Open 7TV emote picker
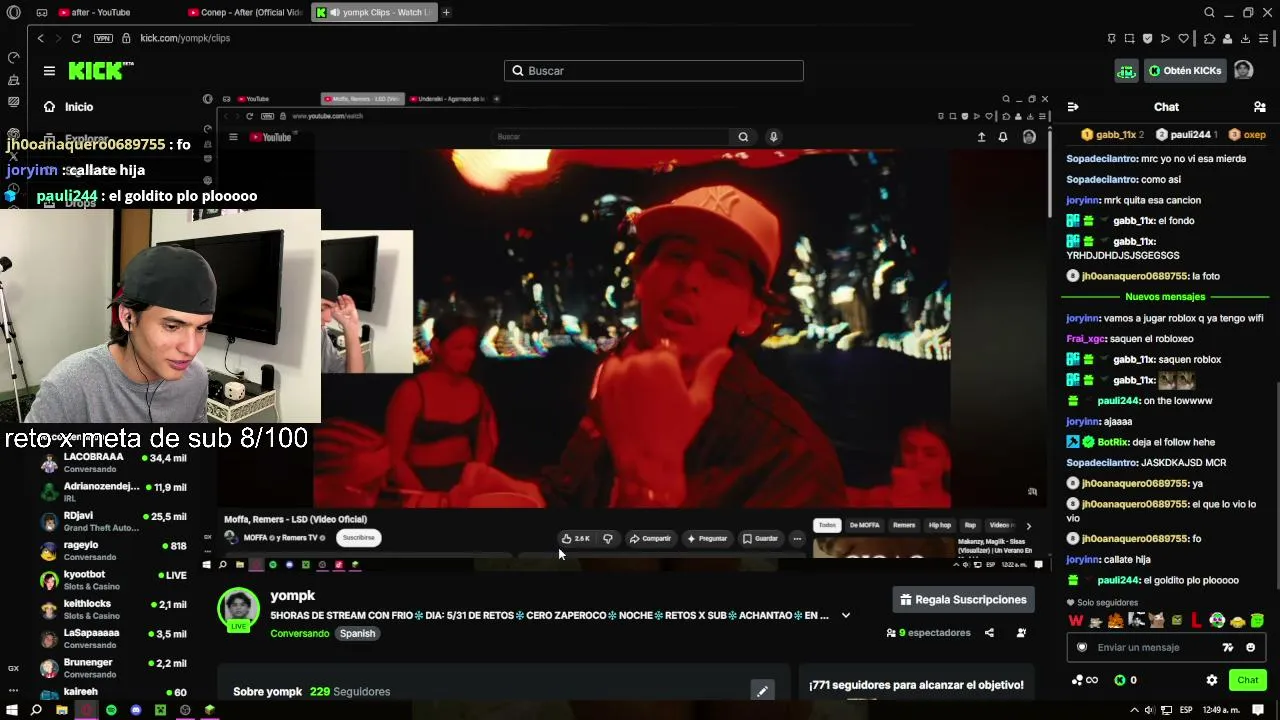 (1228, 647)
